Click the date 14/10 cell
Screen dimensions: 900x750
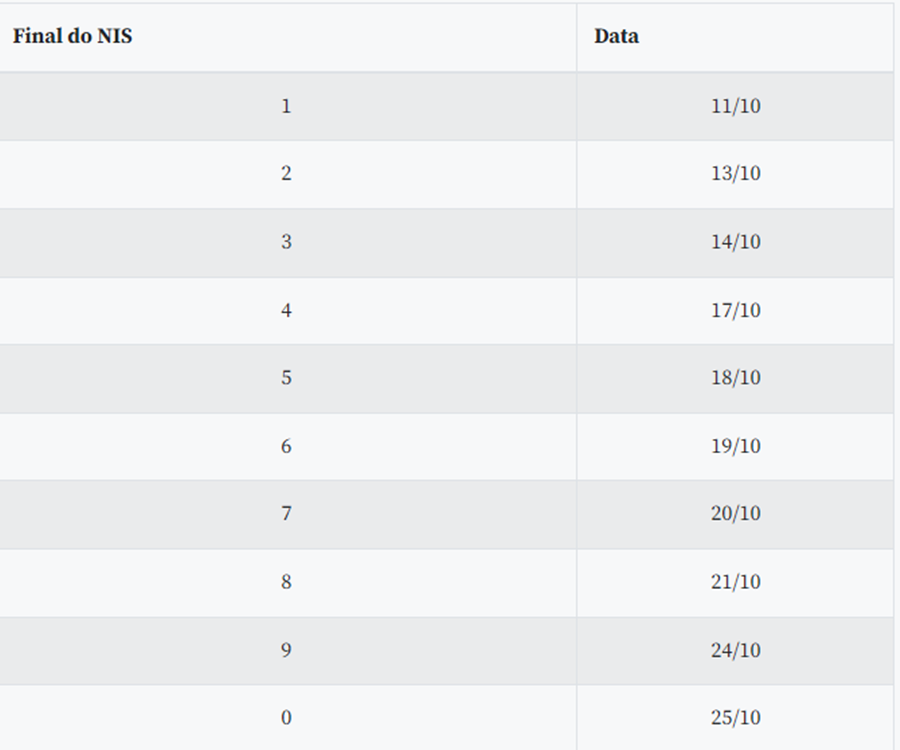coord(735,242)
